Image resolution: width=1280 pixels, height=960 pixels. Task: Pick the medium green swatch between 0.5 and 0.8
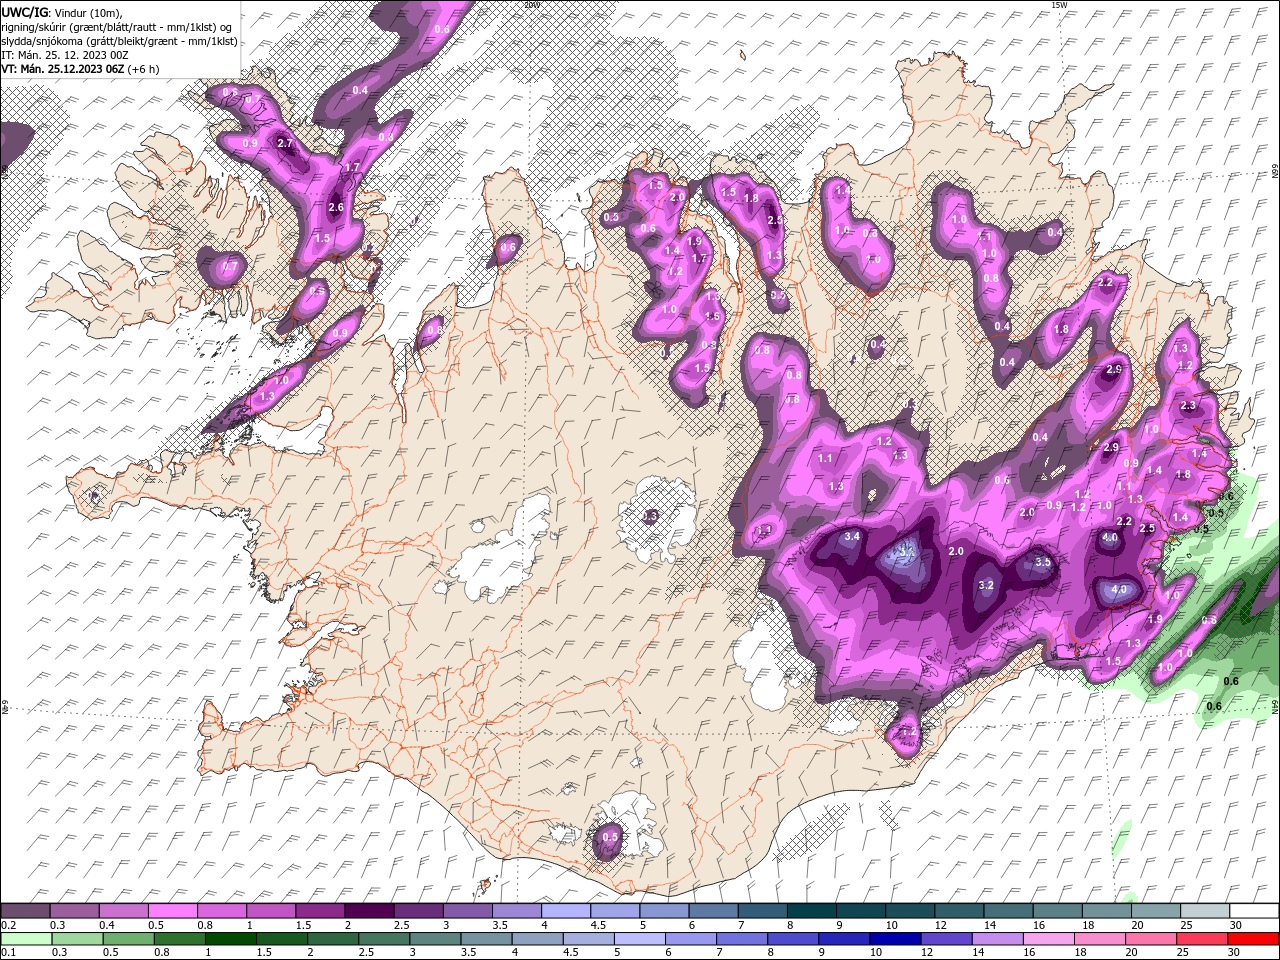click(x=128, y=938)
